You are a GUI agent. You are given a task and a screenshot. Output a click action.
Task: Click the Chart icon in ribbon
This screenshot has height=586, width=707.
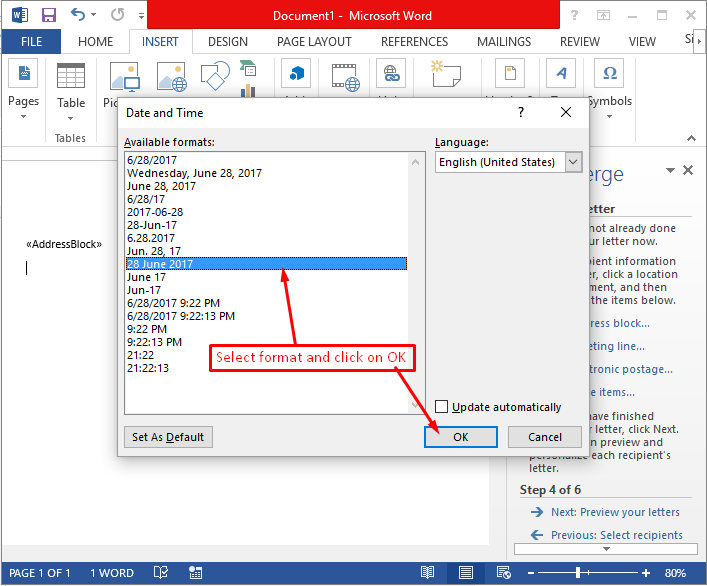click(248, 91)
